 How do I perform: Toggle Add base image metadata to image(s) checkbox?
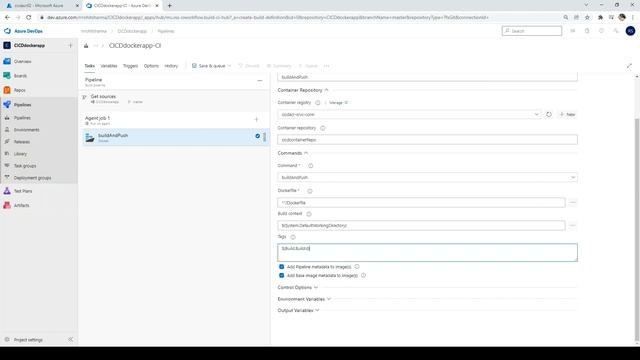click(x=281, y=276)
